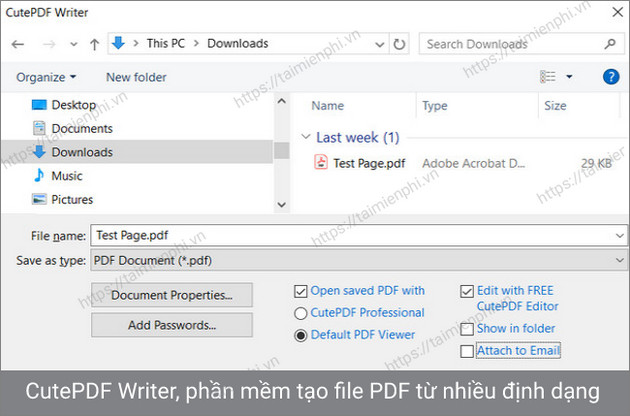The height and width of the screenshot is (416, 630).
Task: Click the Pictures folder icon
Action: pyautogui.click(x=39, y=199)
